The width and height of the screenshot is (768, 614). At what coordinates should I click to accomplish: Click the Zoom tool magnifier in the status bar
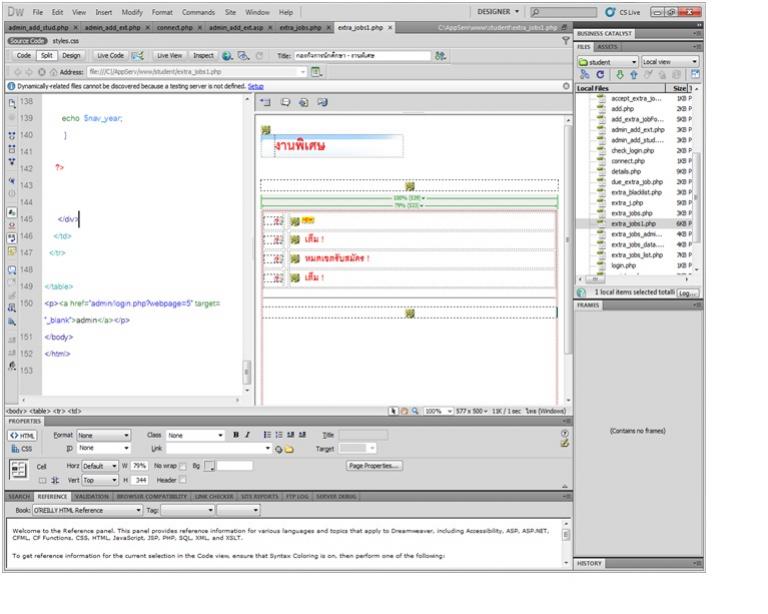(415, 411)
